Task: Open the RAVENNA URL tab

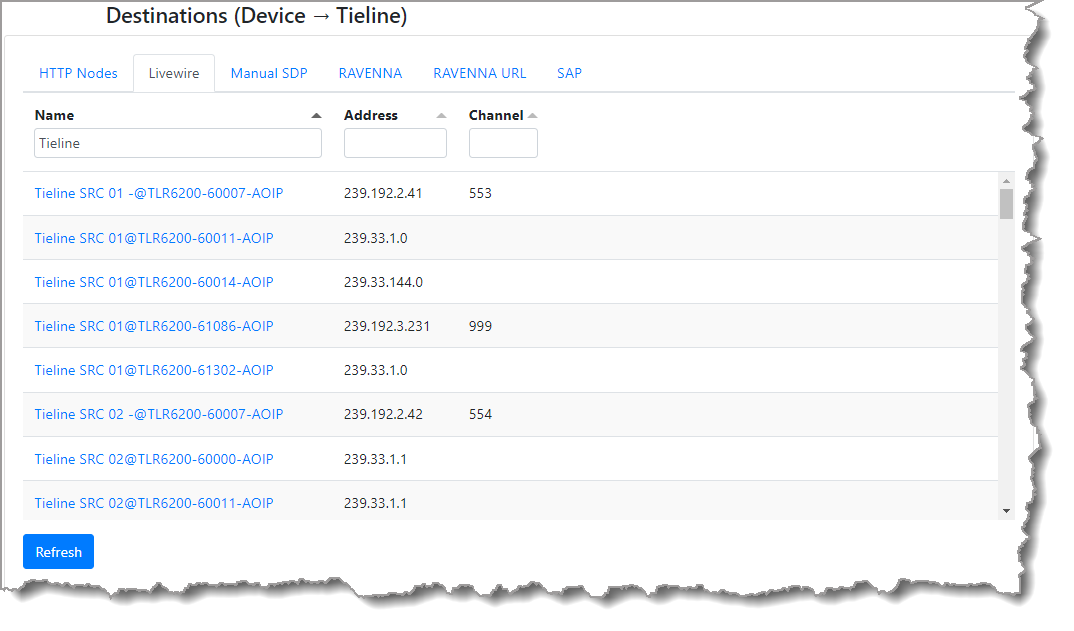Action: pyautogui.click(x=479, y=73)
